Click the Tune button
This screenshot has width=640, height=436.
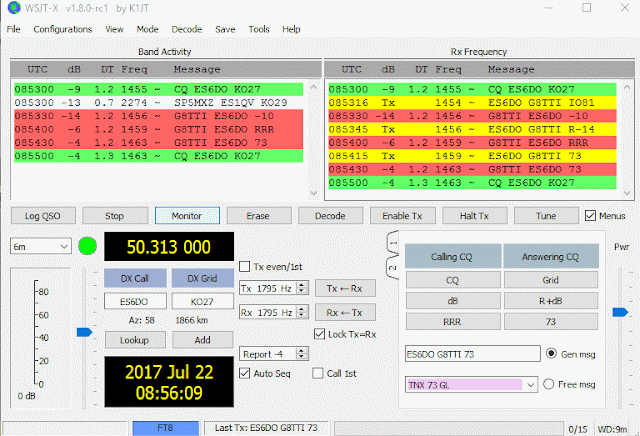[546, 216]
